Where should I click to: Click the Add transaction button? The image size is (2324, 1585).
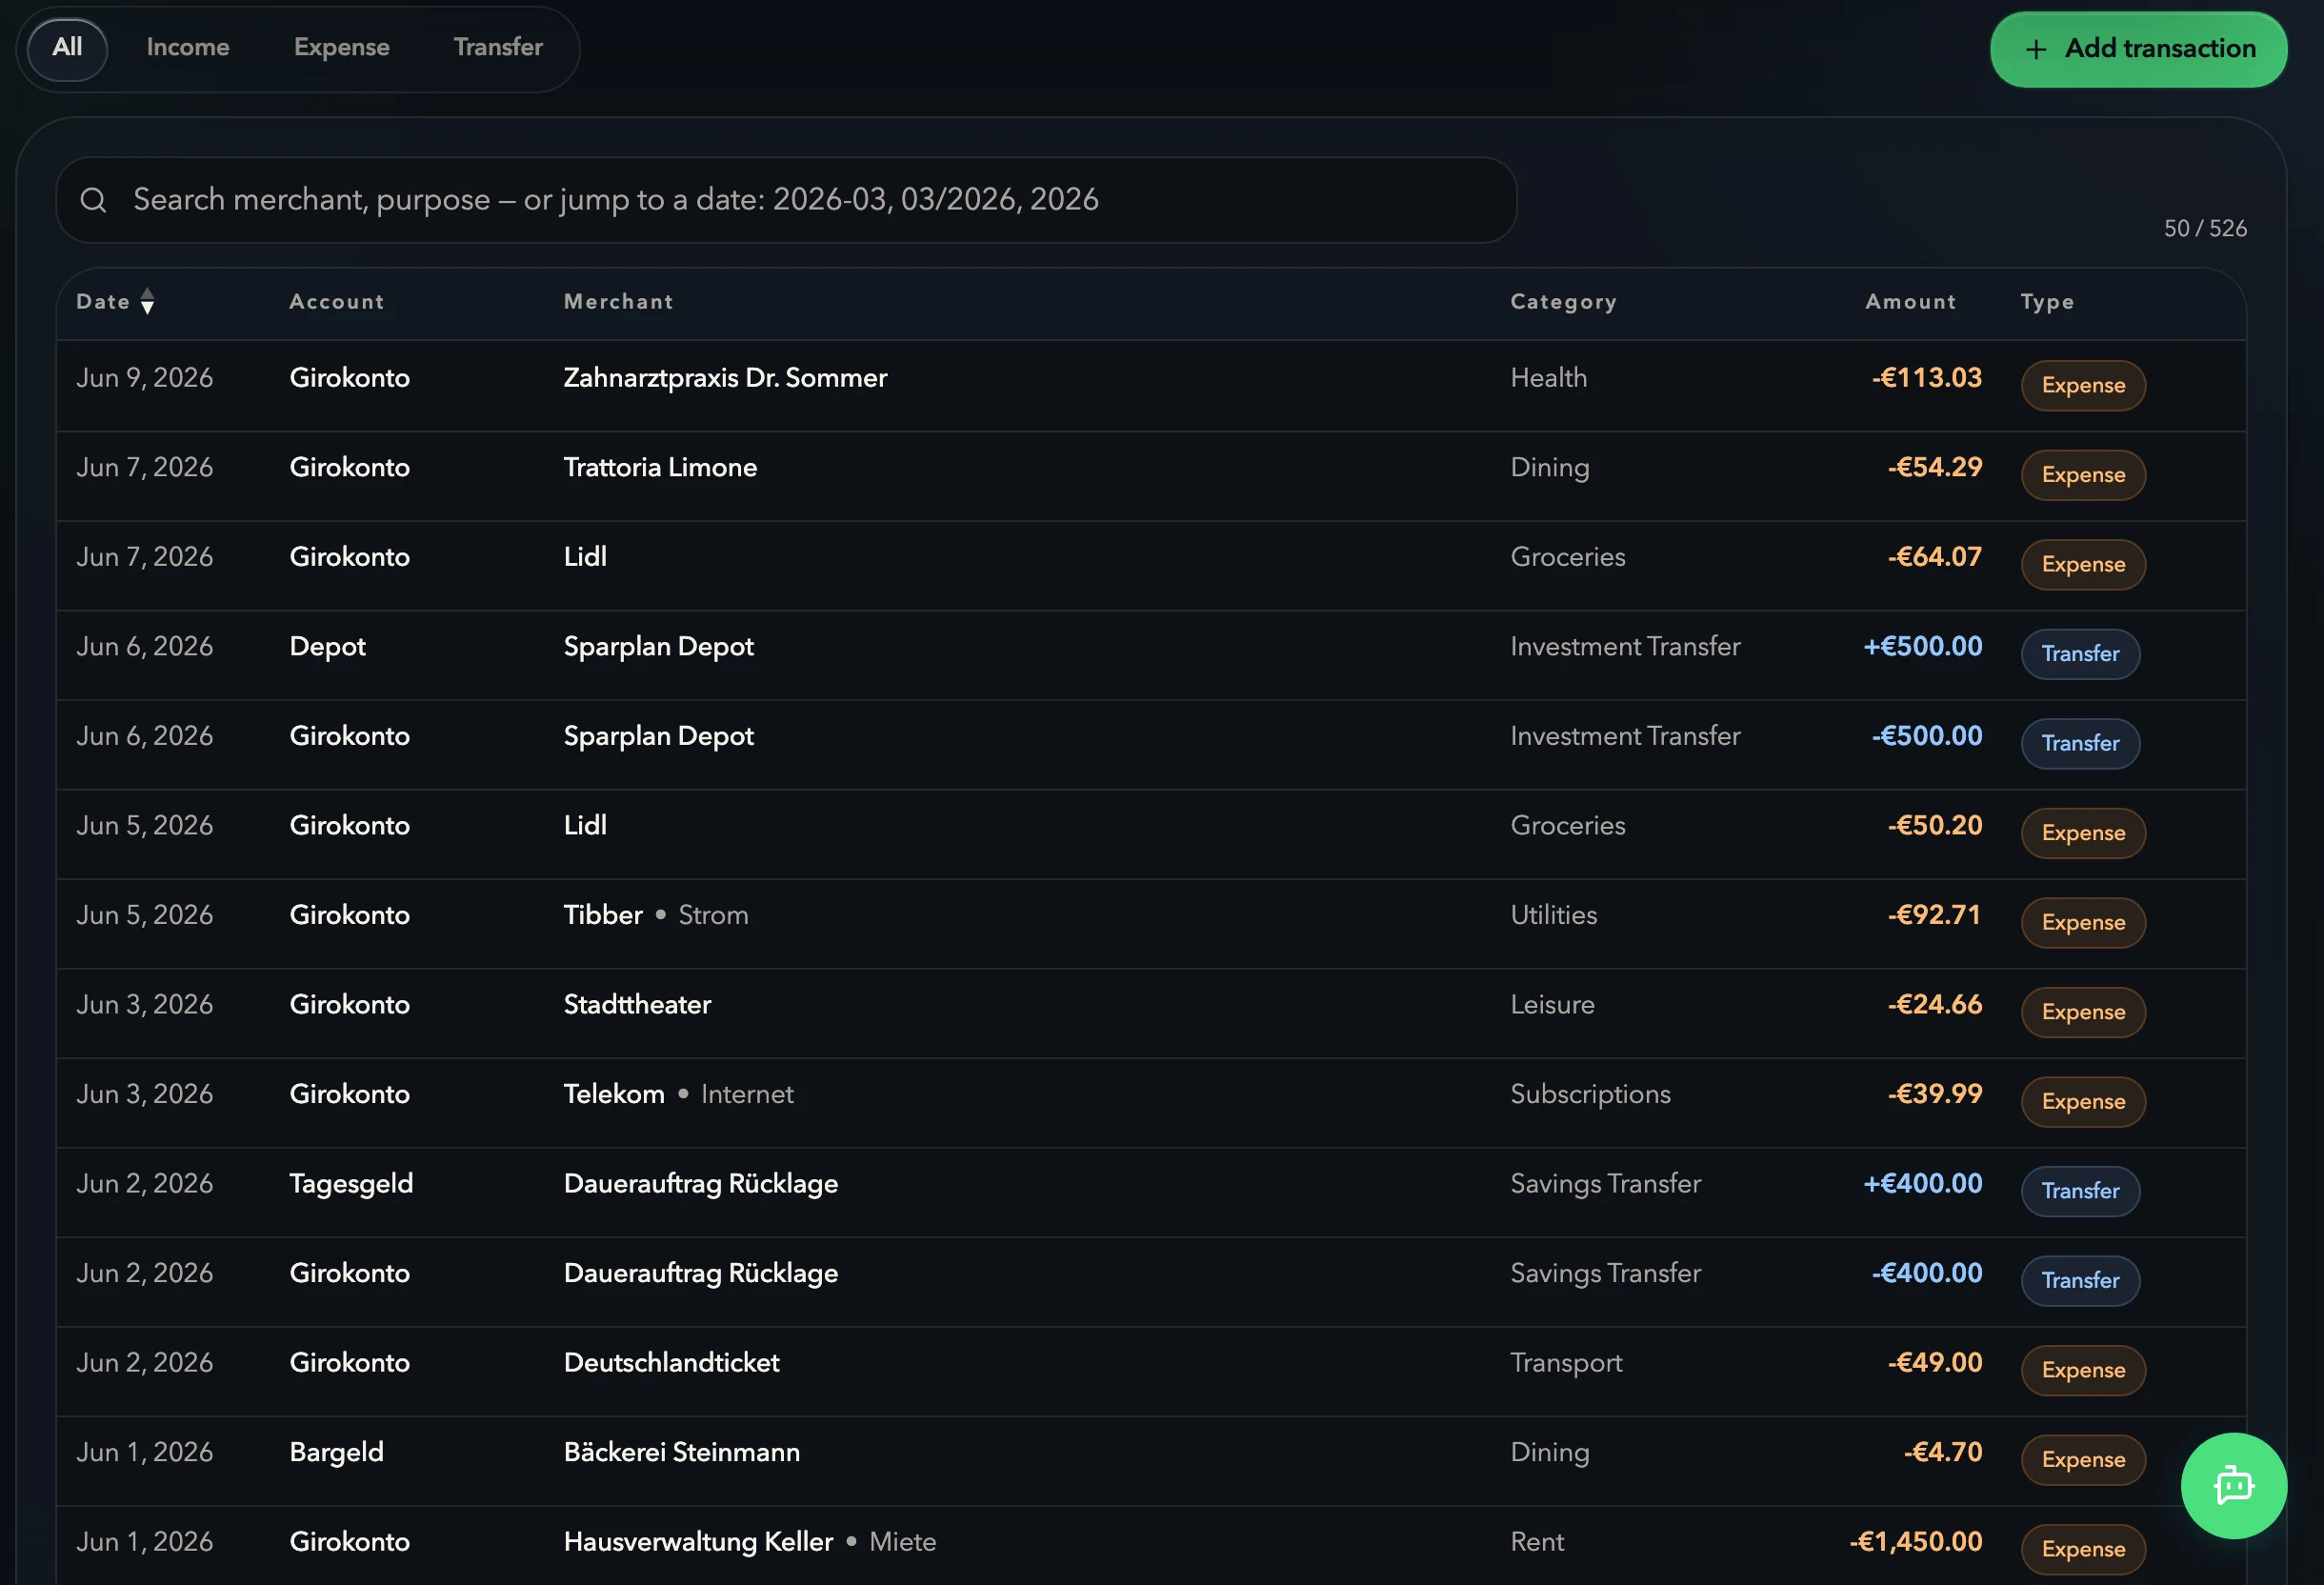coord(2138,49)
